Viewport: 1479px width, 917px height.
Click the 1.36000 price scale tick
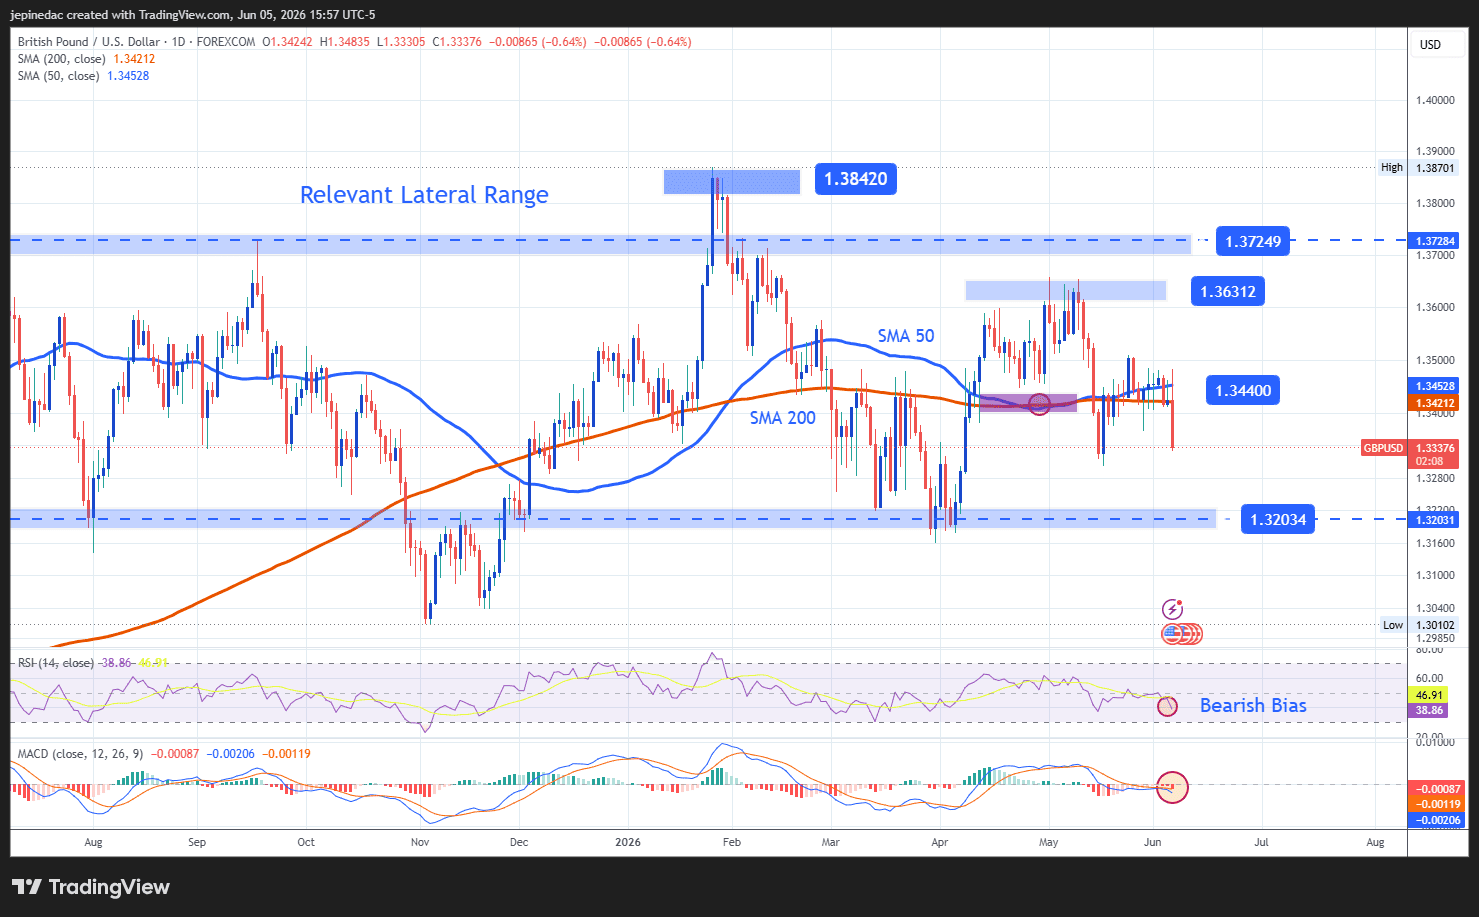tap(1435, 307)
